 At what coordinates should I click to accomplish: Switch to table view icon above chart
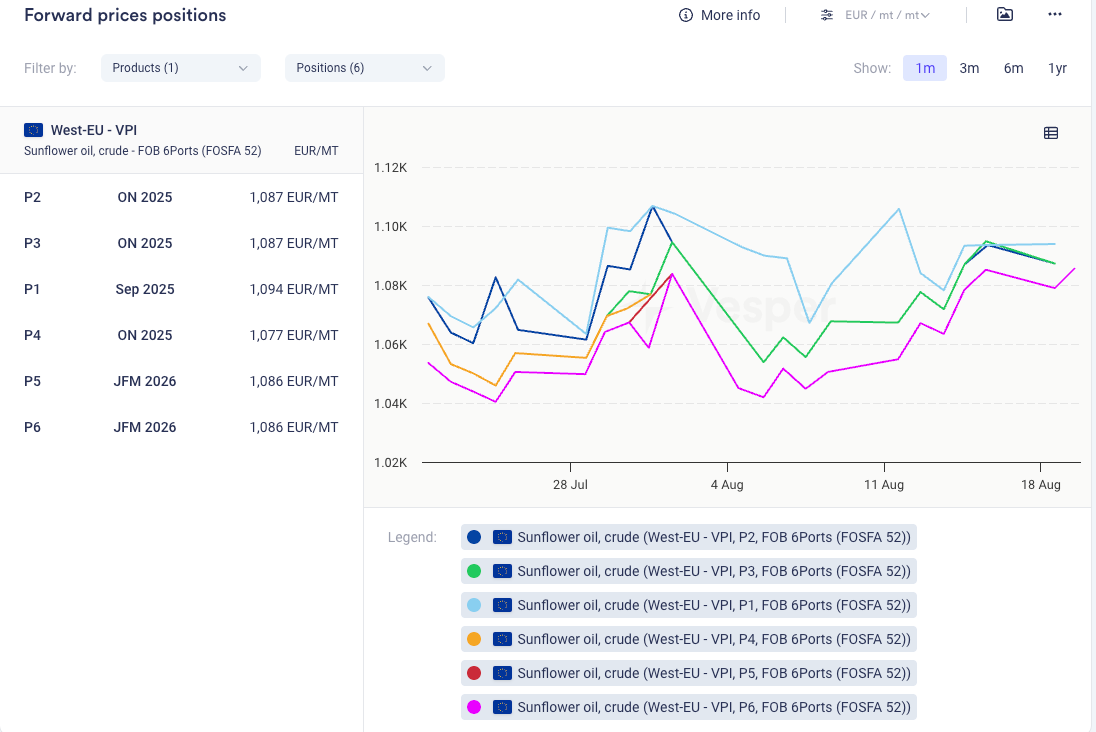click(1051, 133)
